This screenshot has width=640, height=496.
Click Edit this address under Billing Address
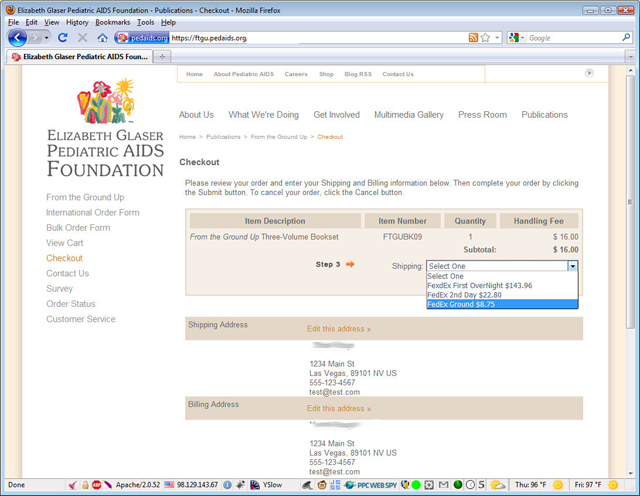(338, 409)
